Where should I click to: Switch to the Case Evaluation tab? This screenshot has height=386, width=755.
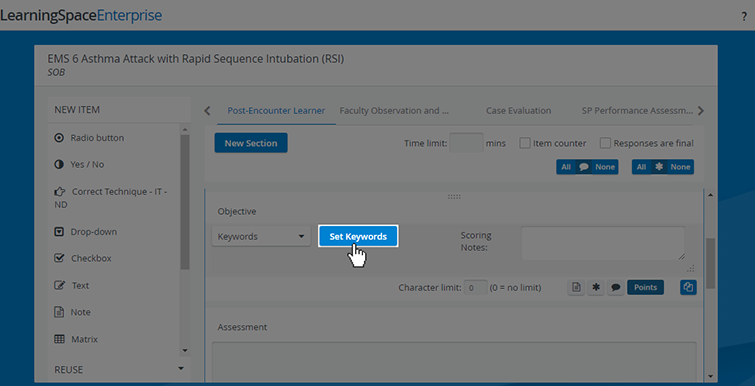518,111
